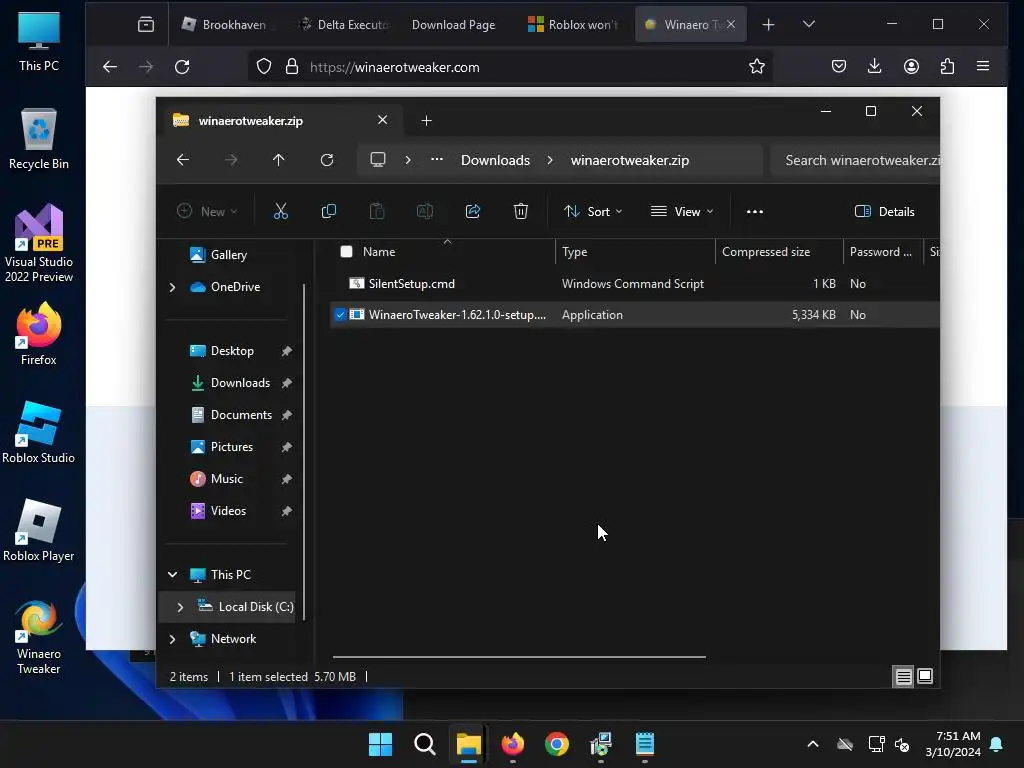Open Google Chrome from the taskbar
This screenshot has height=768, width=1024.
[x=556, y=744]
